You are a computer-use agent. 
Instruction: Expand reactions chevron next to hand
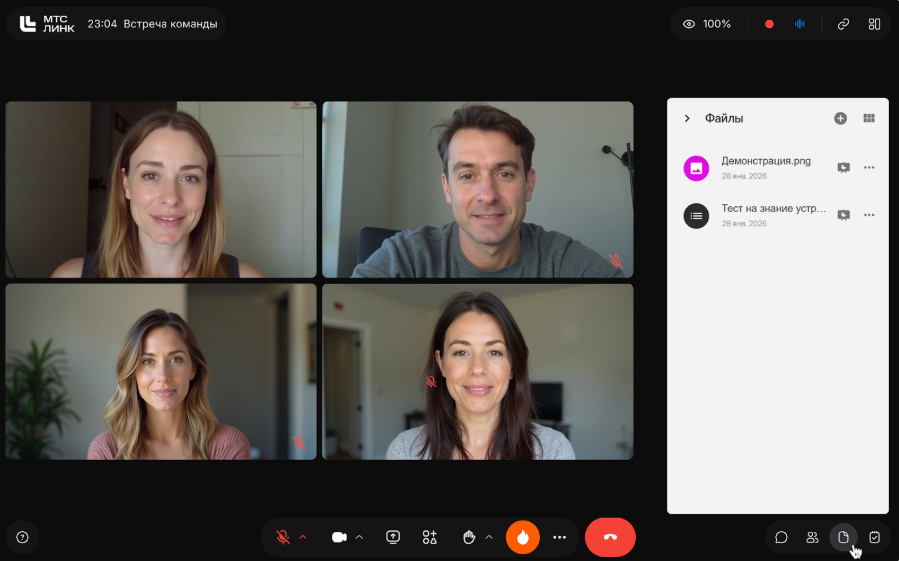coord(488,537)
